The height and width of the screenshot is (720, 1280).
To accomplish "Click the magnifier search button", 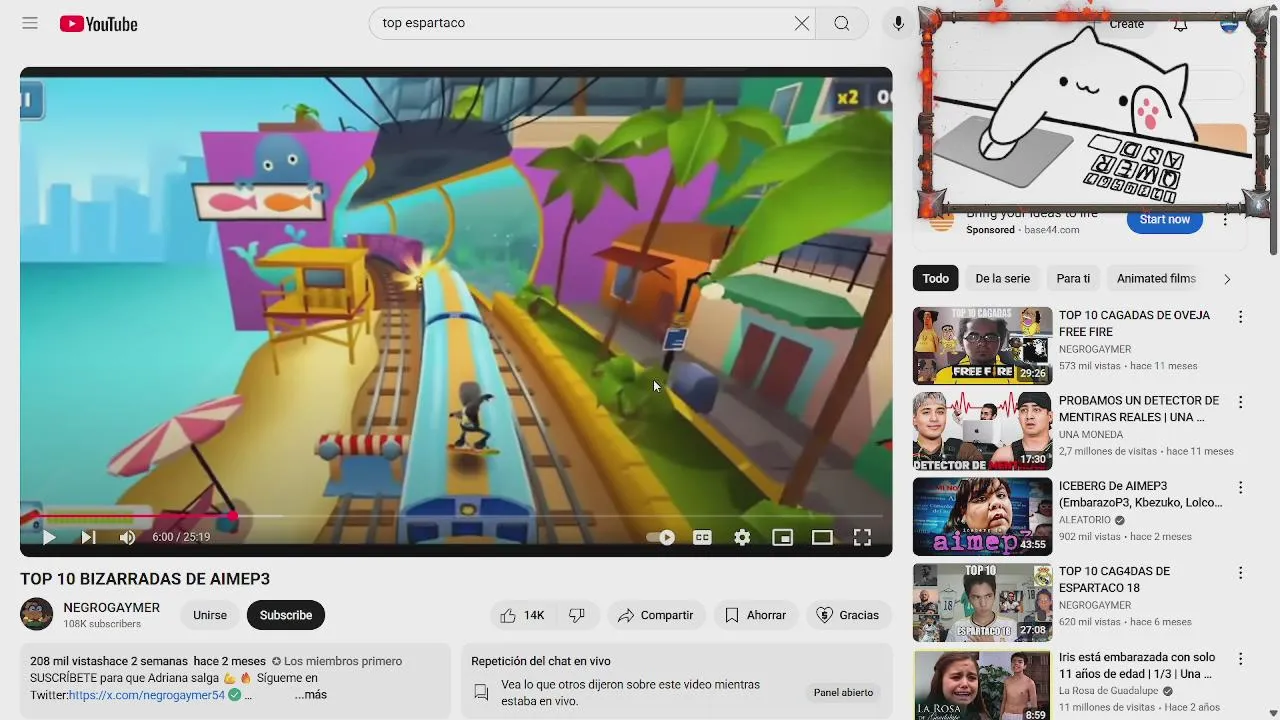I will [842, 23].
